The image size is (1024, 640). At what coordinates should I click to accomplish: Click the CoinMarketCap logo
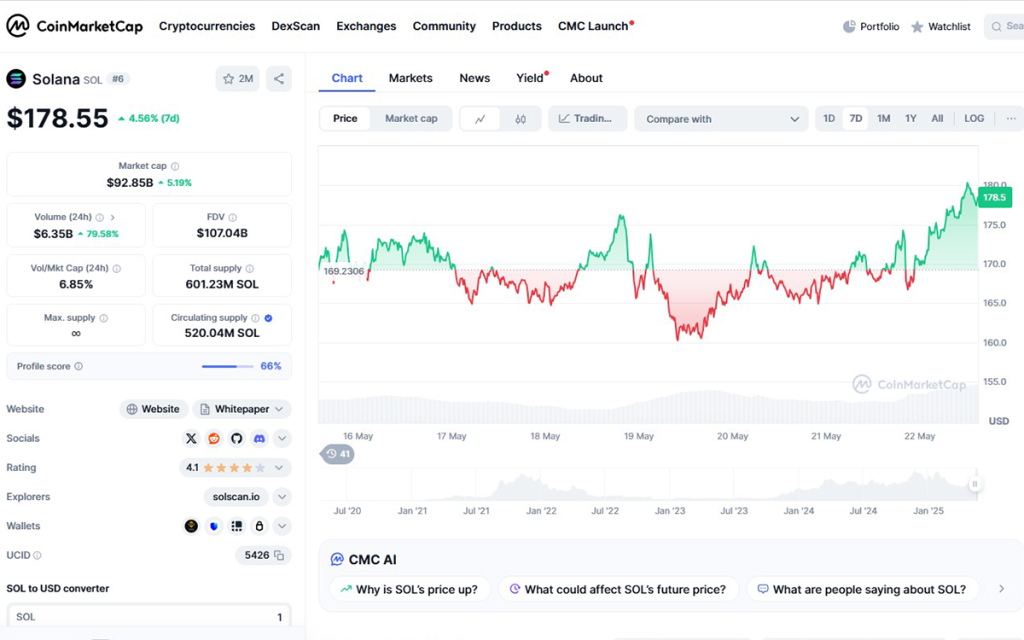tap(74, 26)
